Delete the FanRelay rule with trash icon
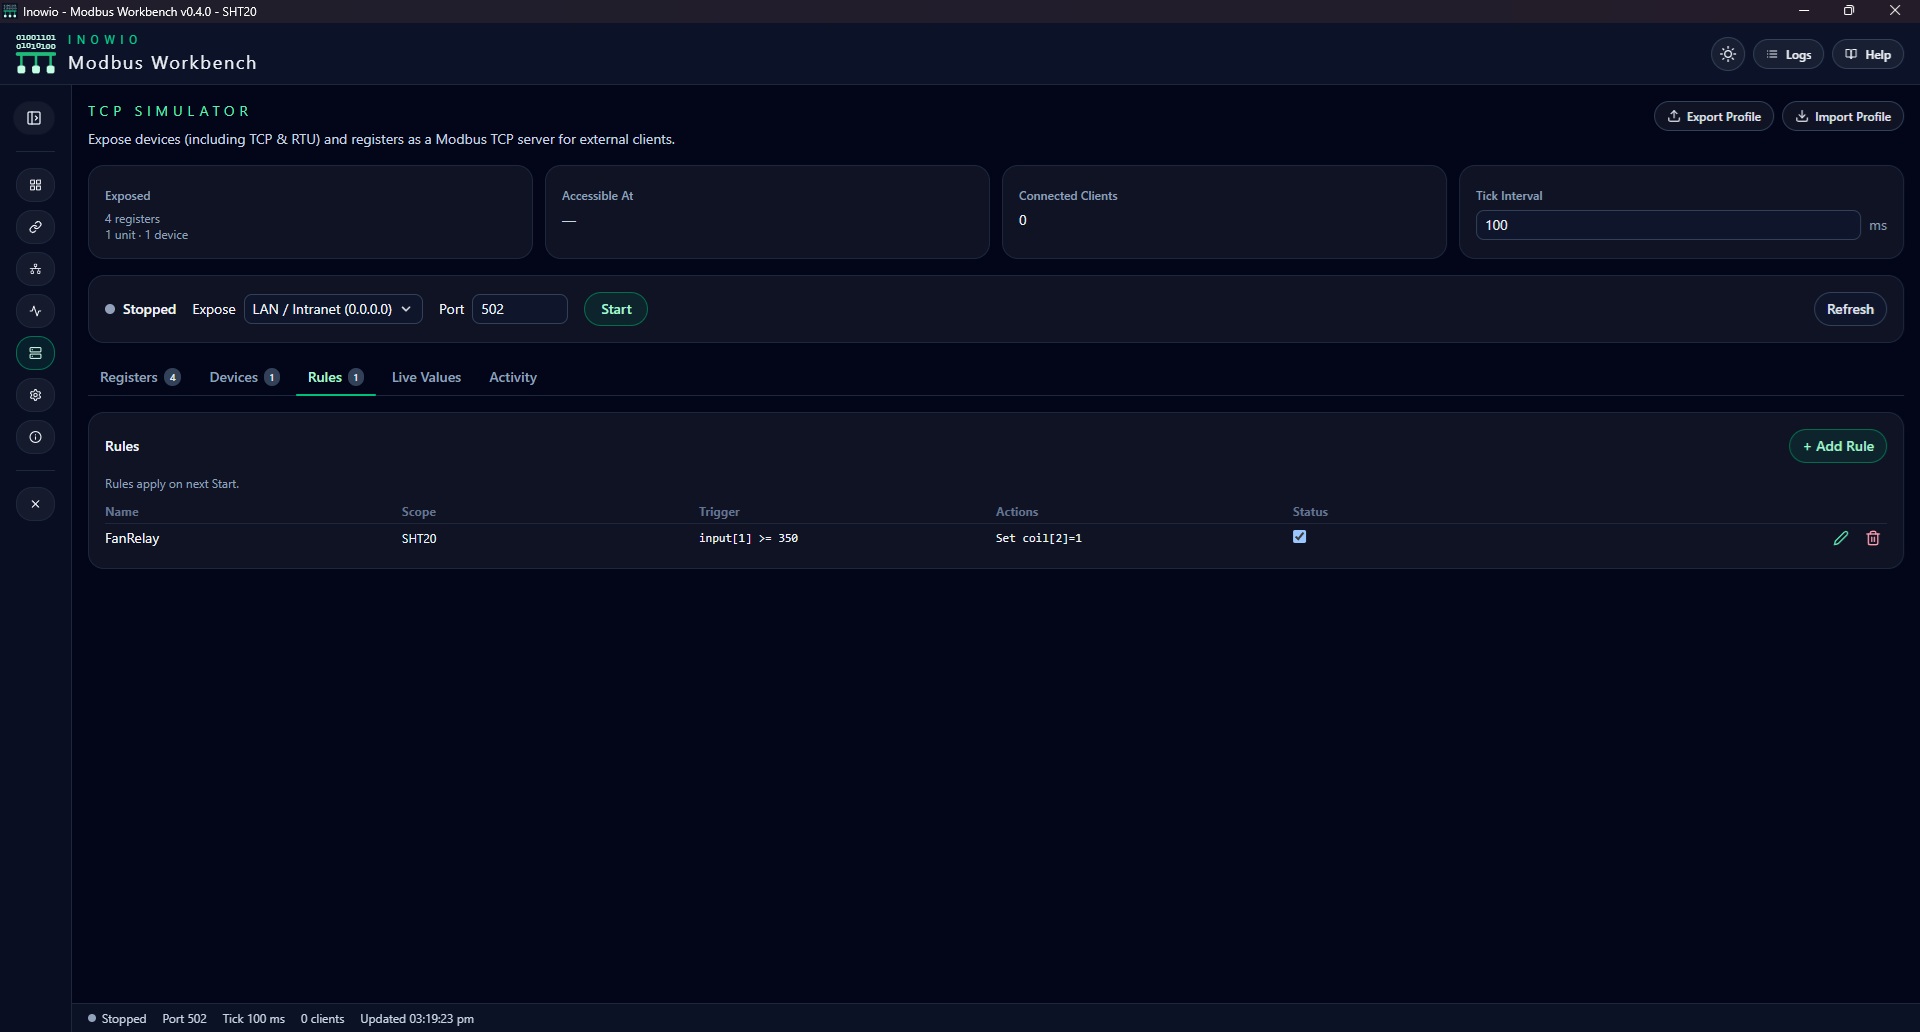 (1873, 538)
